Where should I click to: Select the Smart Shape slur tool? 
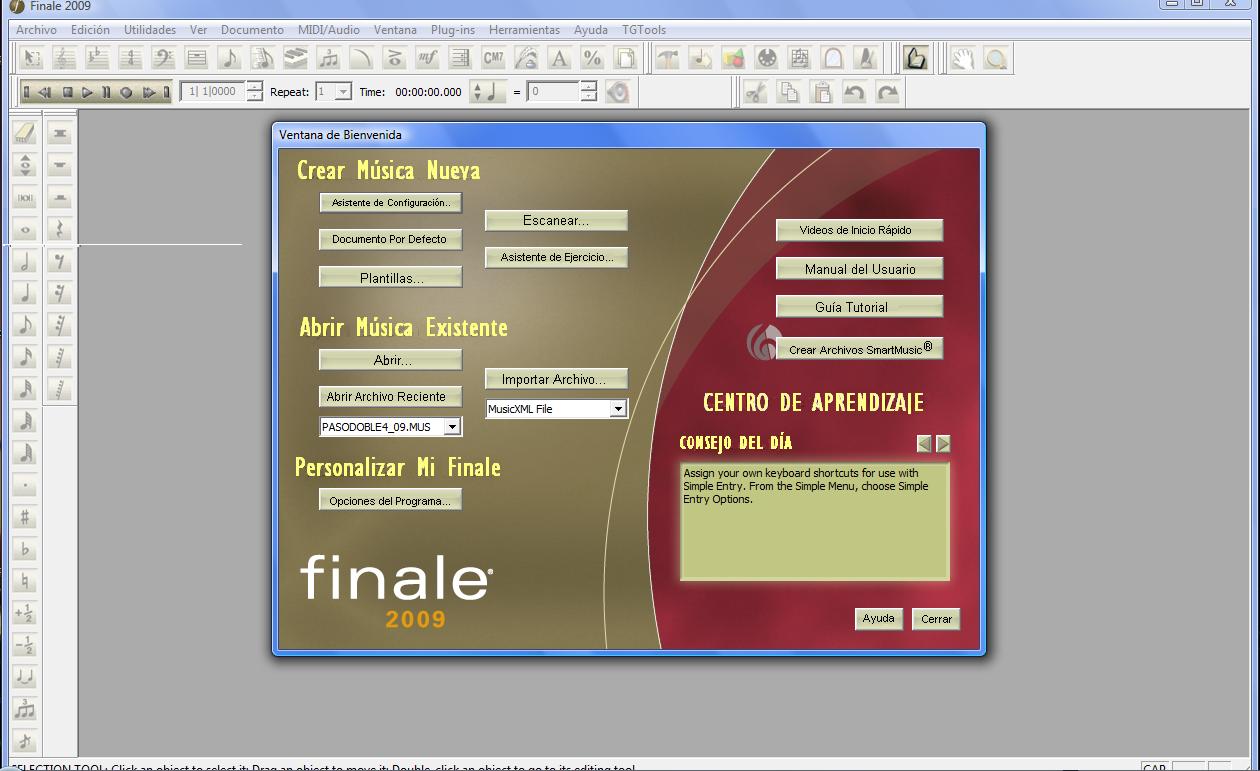[x=362, y=59]
